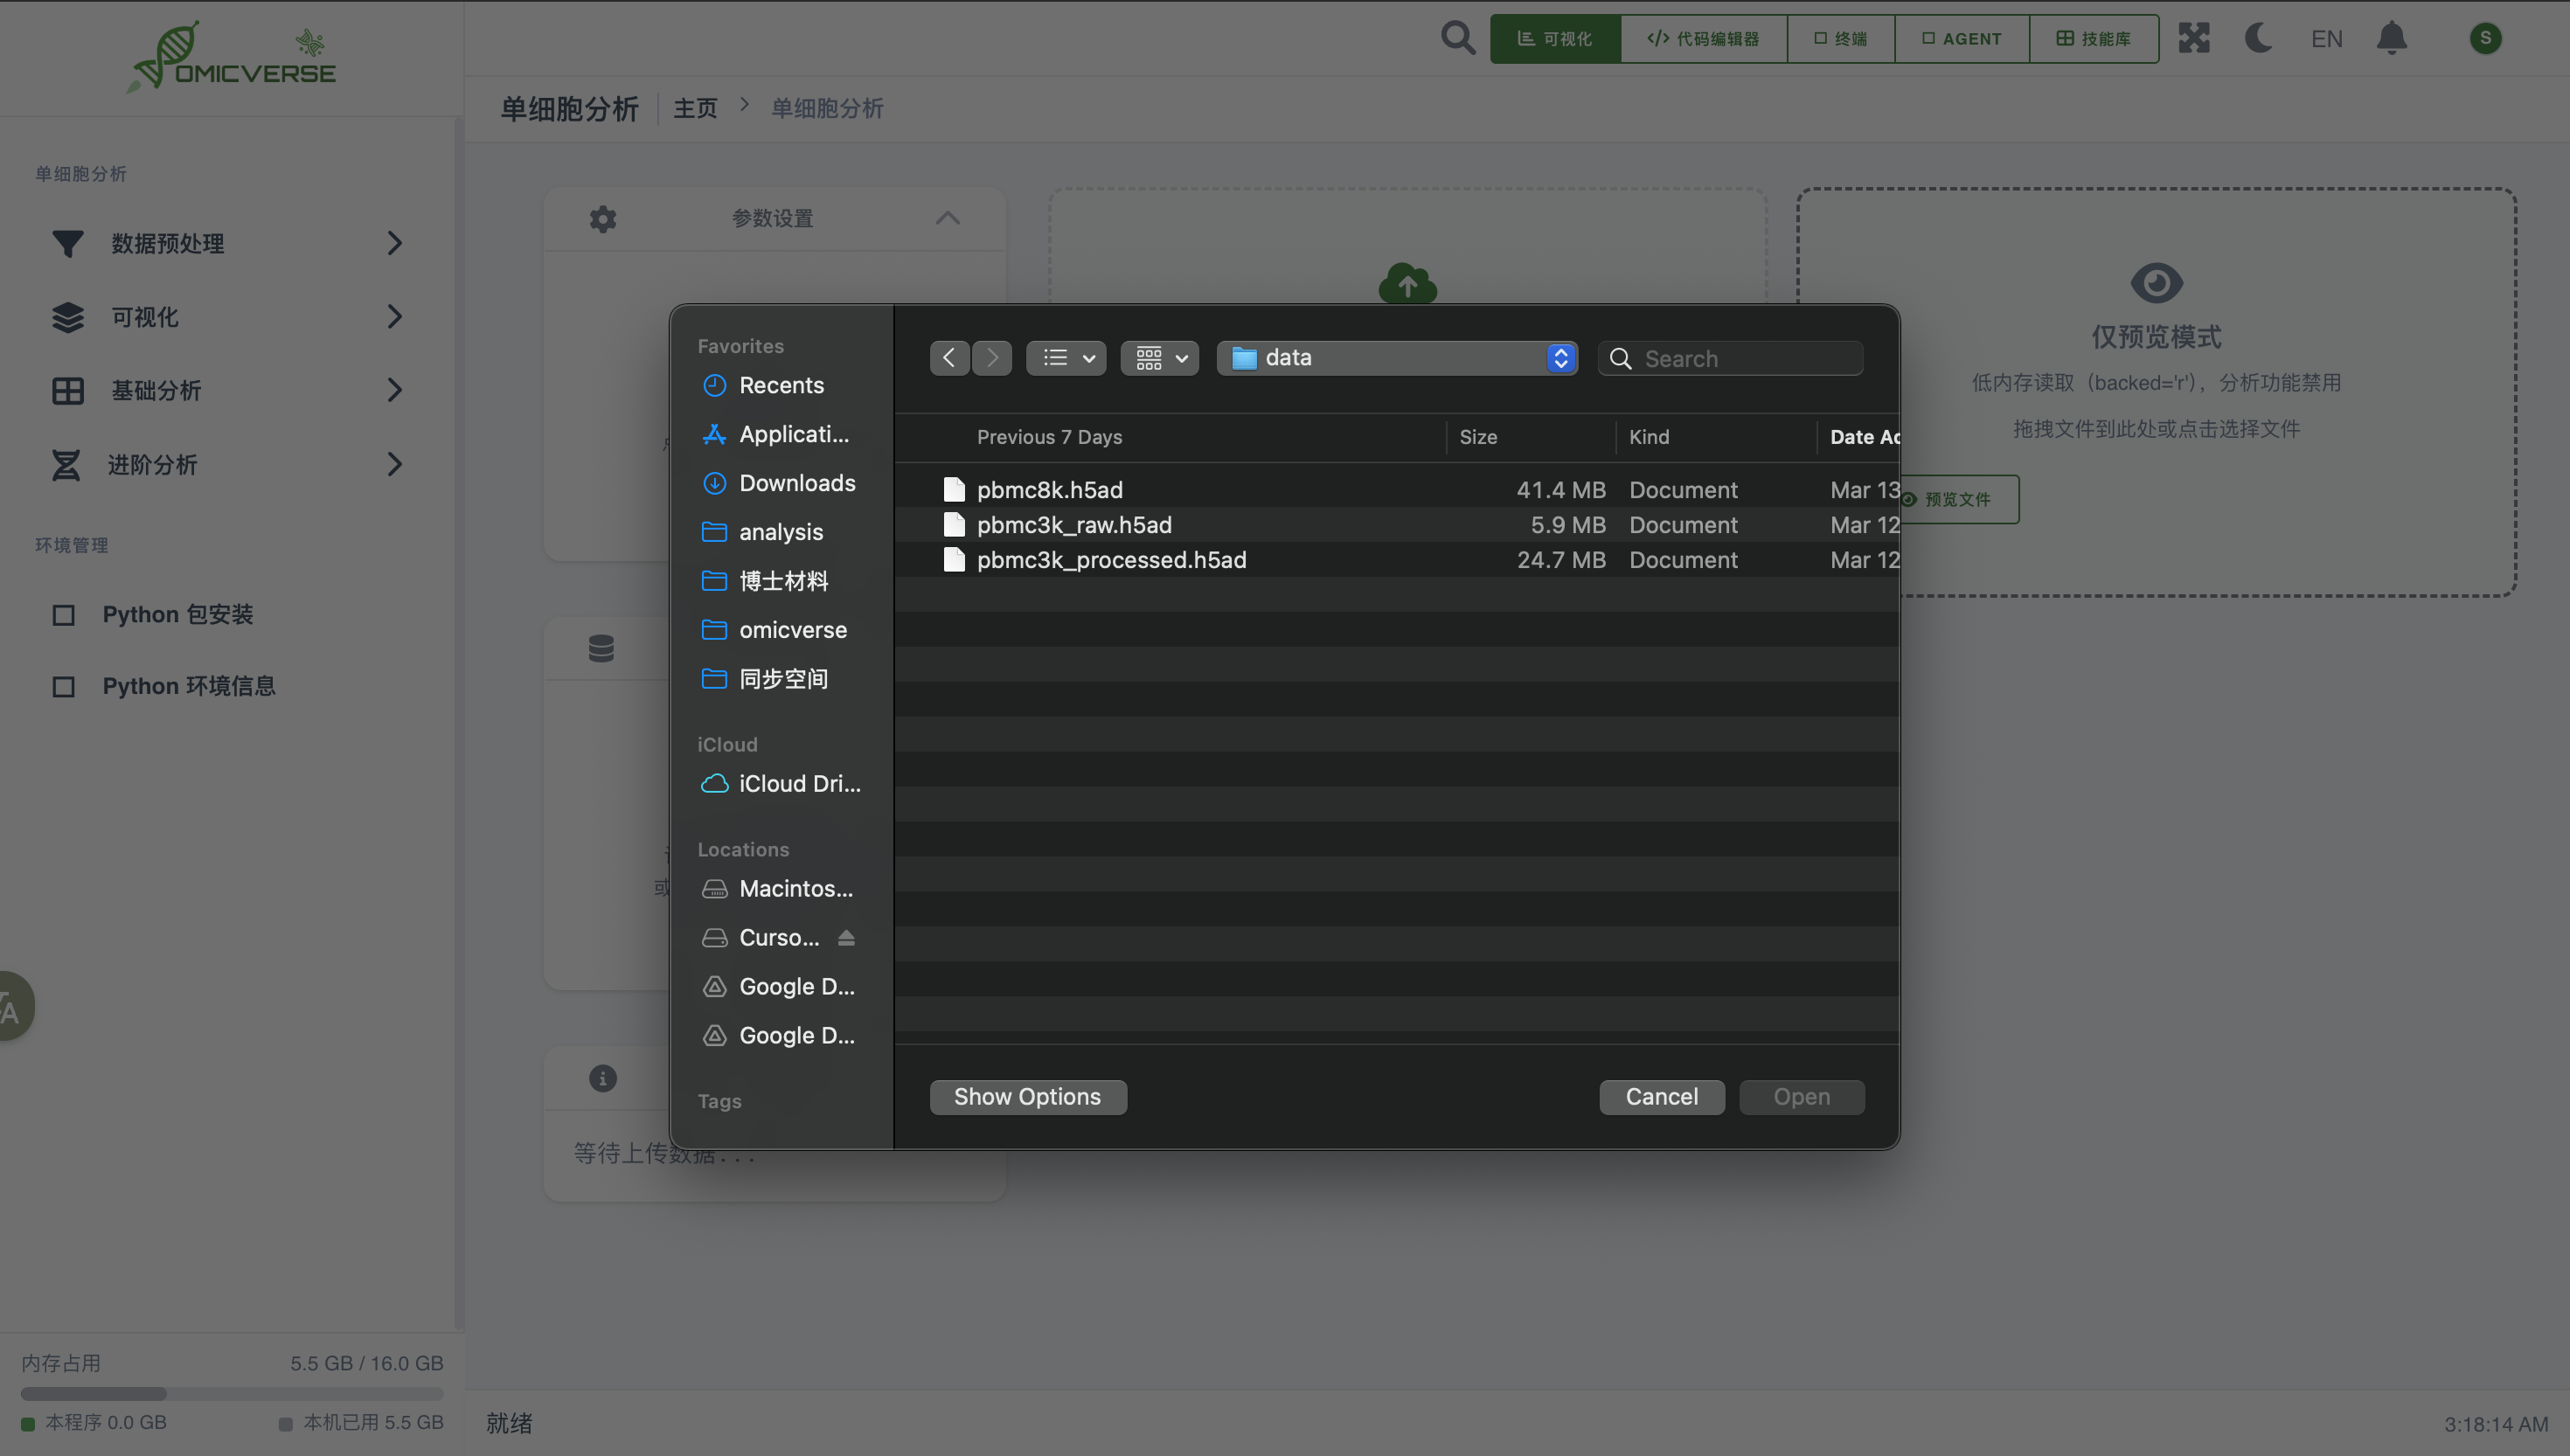Viewport: 2570px width, 1456px height.
Task: Click the Cancel button
Action: pyautogui.click(x=1661, y=1096)
